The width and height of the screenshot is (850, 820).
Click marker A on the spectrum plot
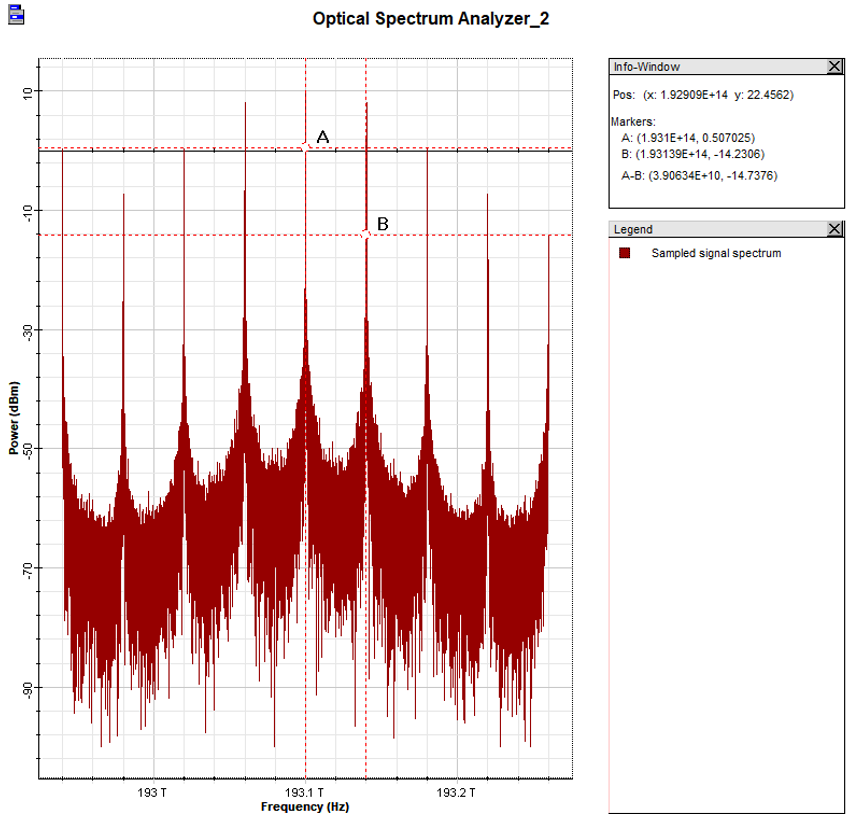[306, 147]
